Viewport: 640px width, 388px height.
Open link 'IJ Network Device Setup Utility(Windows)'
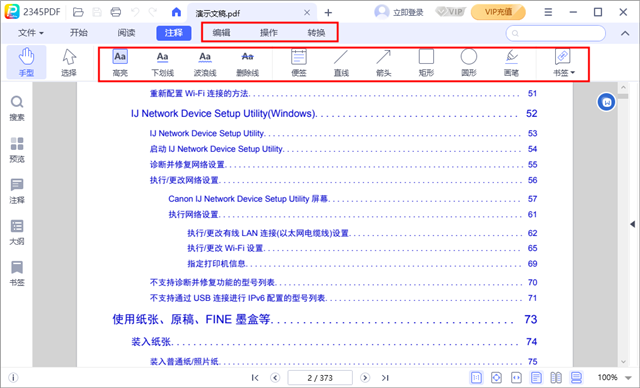click(x=223, y=113)
